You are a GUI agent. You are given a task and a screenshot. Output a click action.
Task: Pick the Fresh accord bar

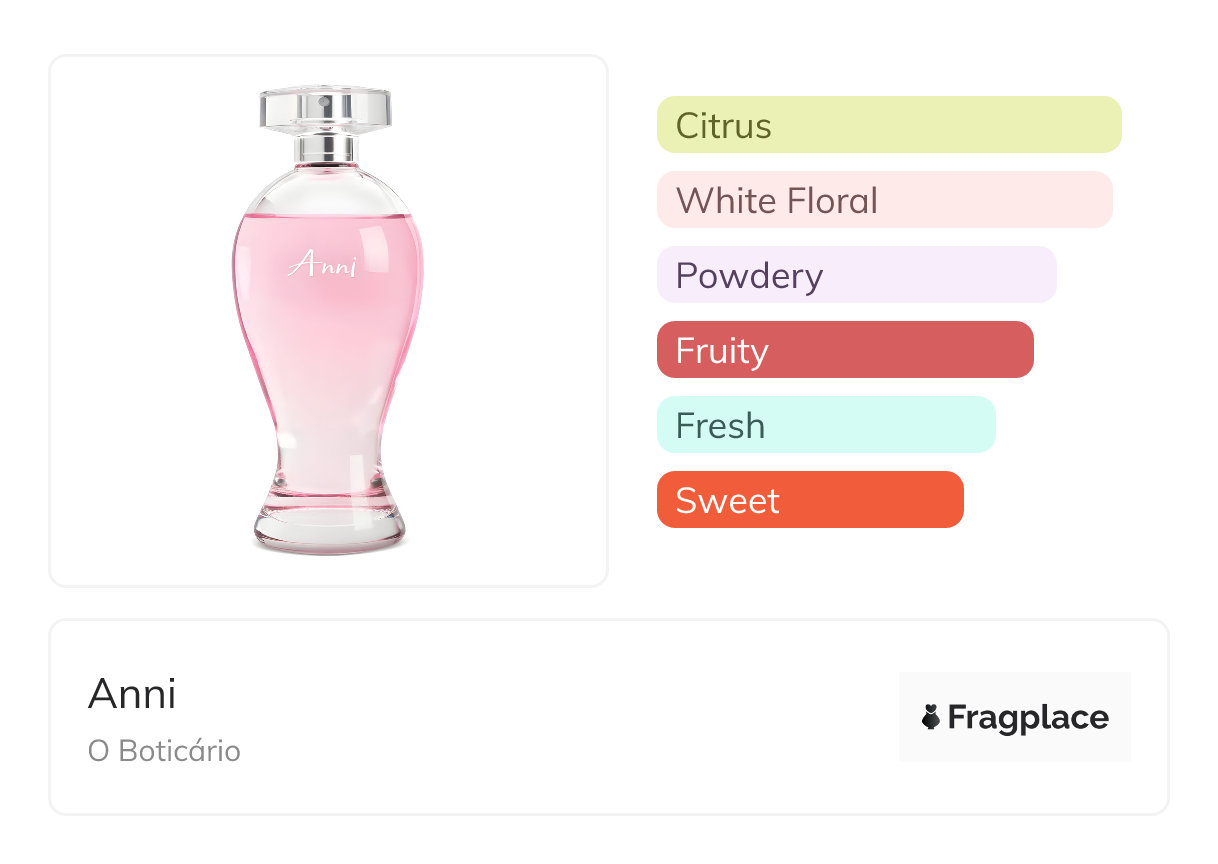[x=825, y=425]
